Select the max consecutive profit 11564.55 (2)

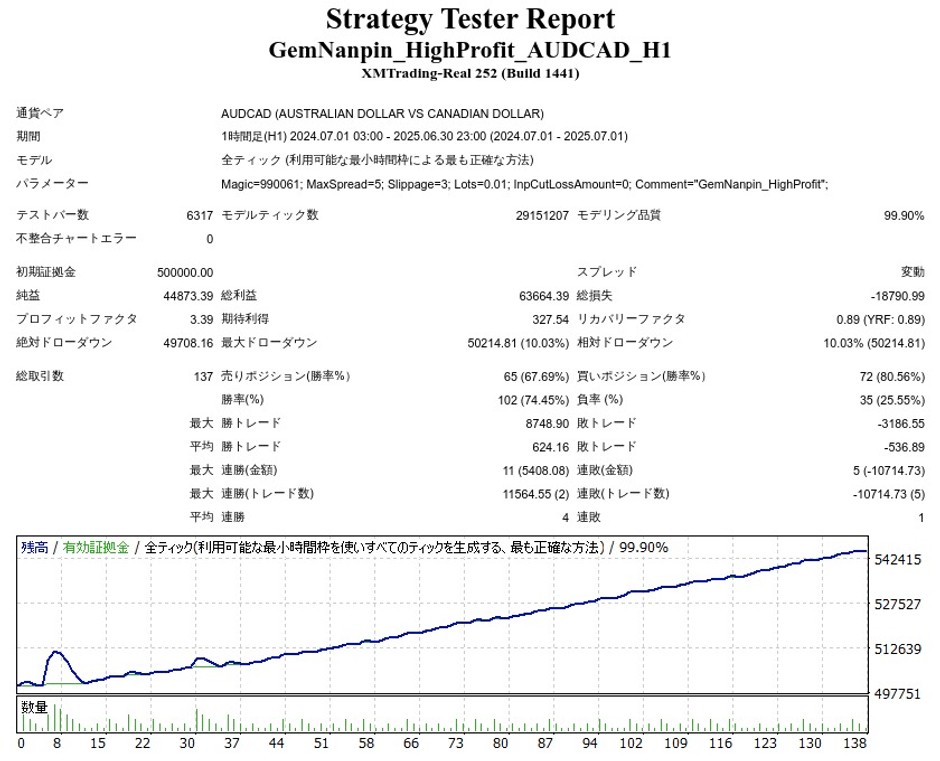535,494
